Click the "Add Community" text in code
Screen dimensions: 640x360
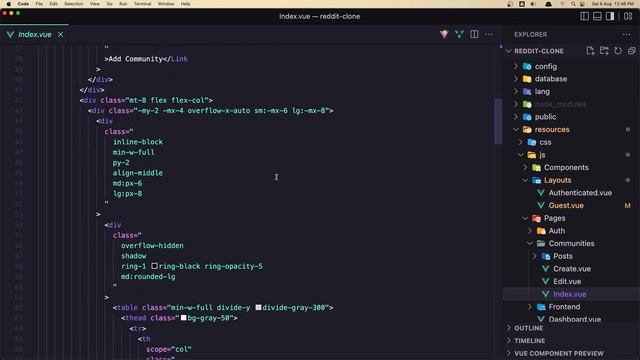pos(136,59)
